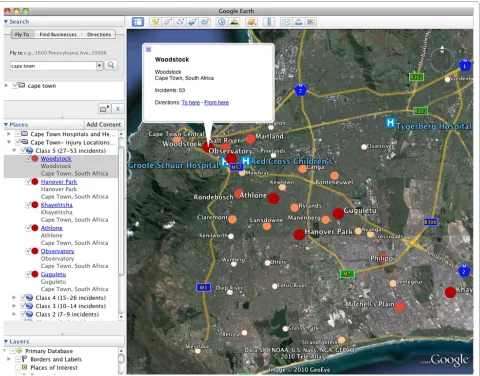
Task: Switch to Find Businesses tab
Action: [58, 34]
